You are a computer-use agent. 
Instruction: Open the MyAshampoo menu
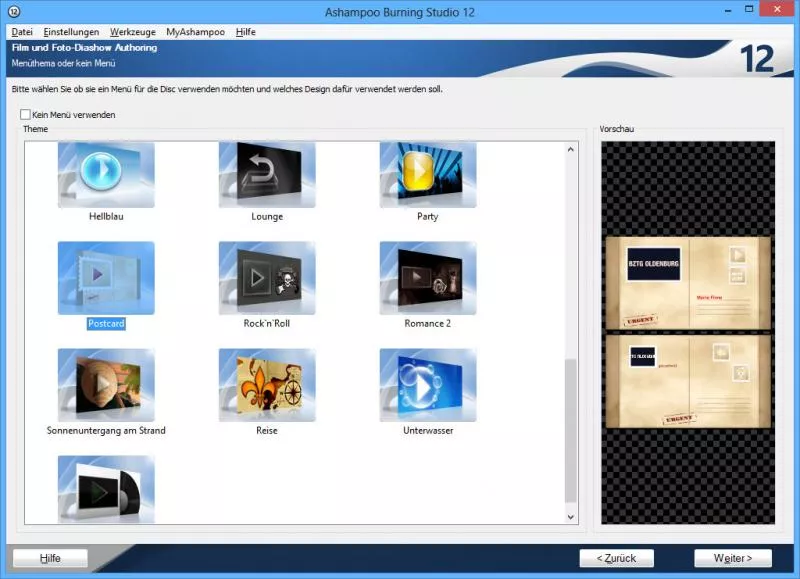[x=195, y=32]
